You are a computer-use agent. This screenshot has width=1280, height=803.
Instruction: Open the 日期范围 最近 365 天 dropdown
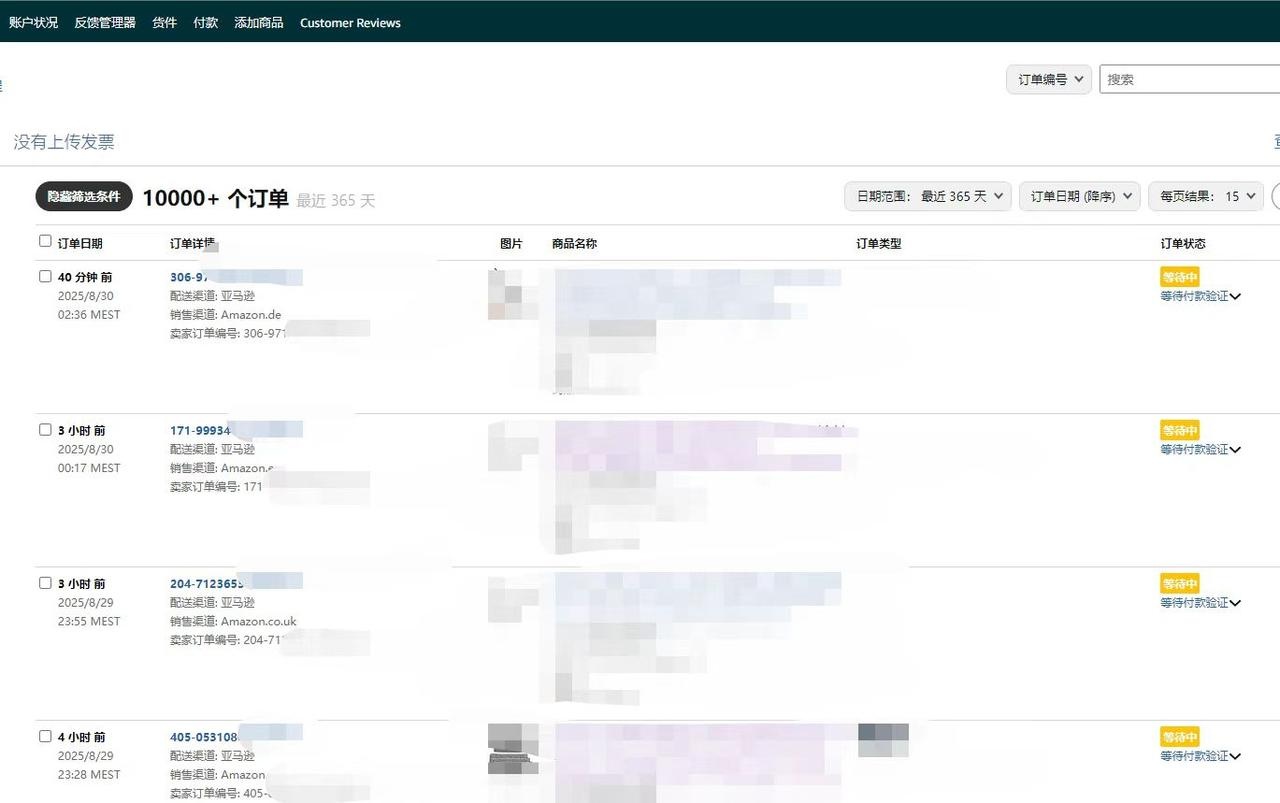coord(928,196)
